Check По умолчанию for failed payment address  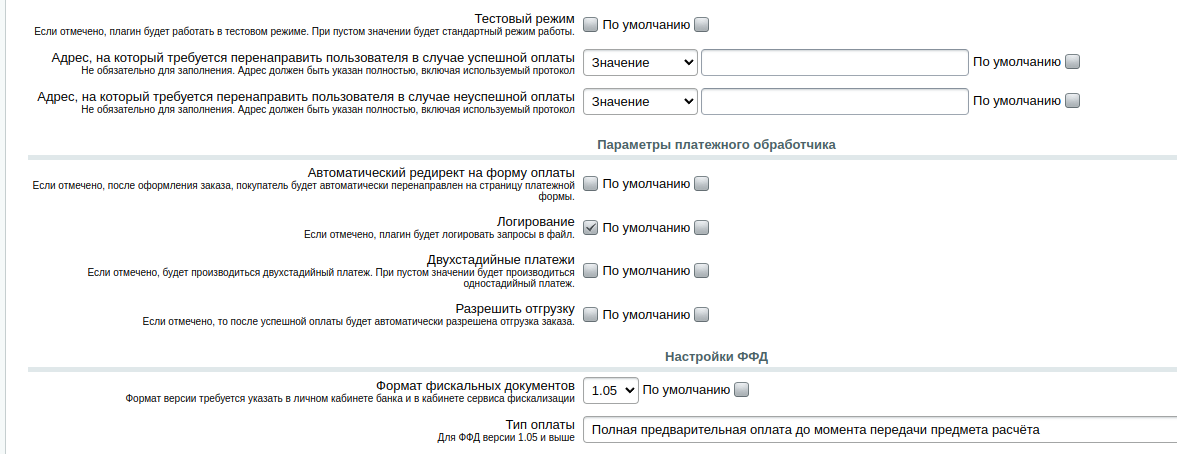point(1073,101)
